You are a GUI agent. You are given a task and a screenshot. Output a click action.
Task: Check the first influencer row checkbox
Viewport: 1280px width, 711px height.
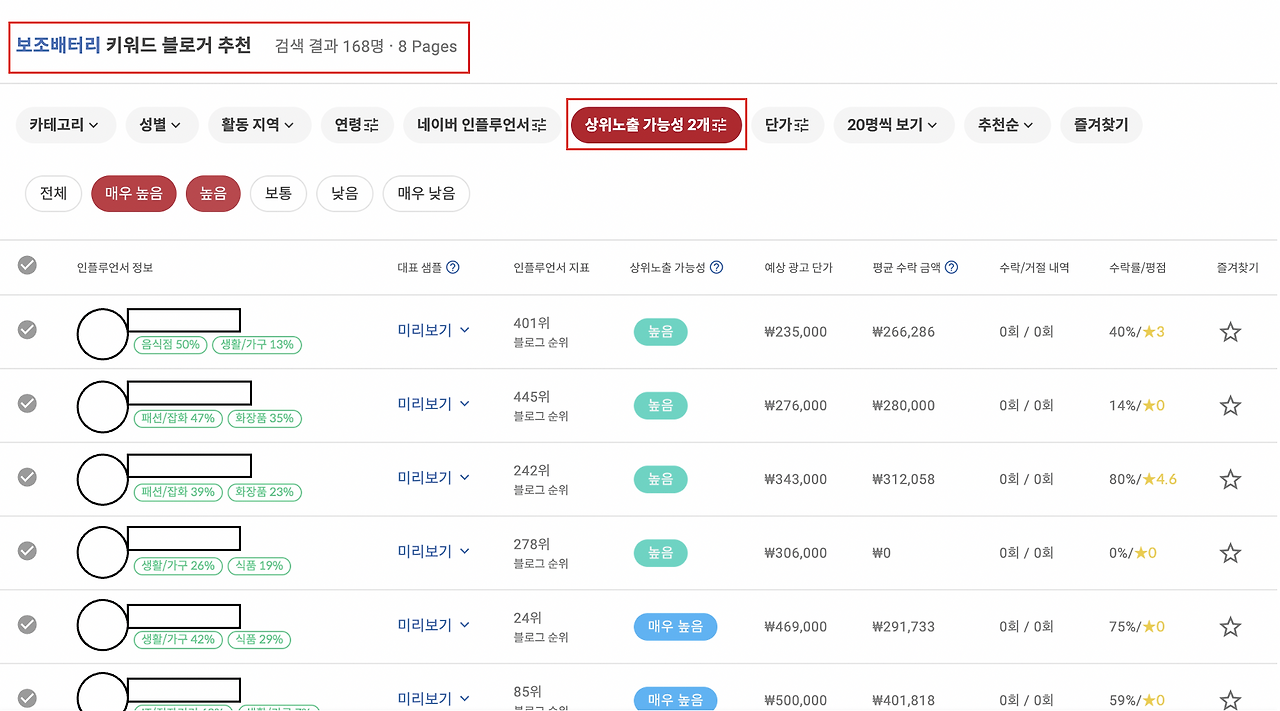point(27,330)
